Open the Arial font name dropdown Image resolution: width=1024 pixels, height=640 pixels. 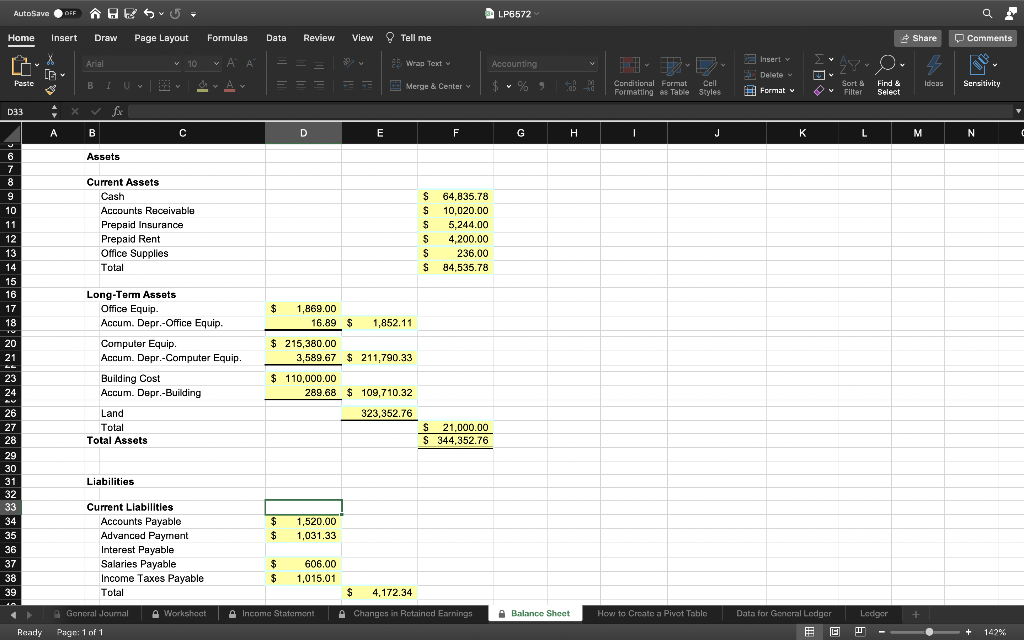pos(176,63)
